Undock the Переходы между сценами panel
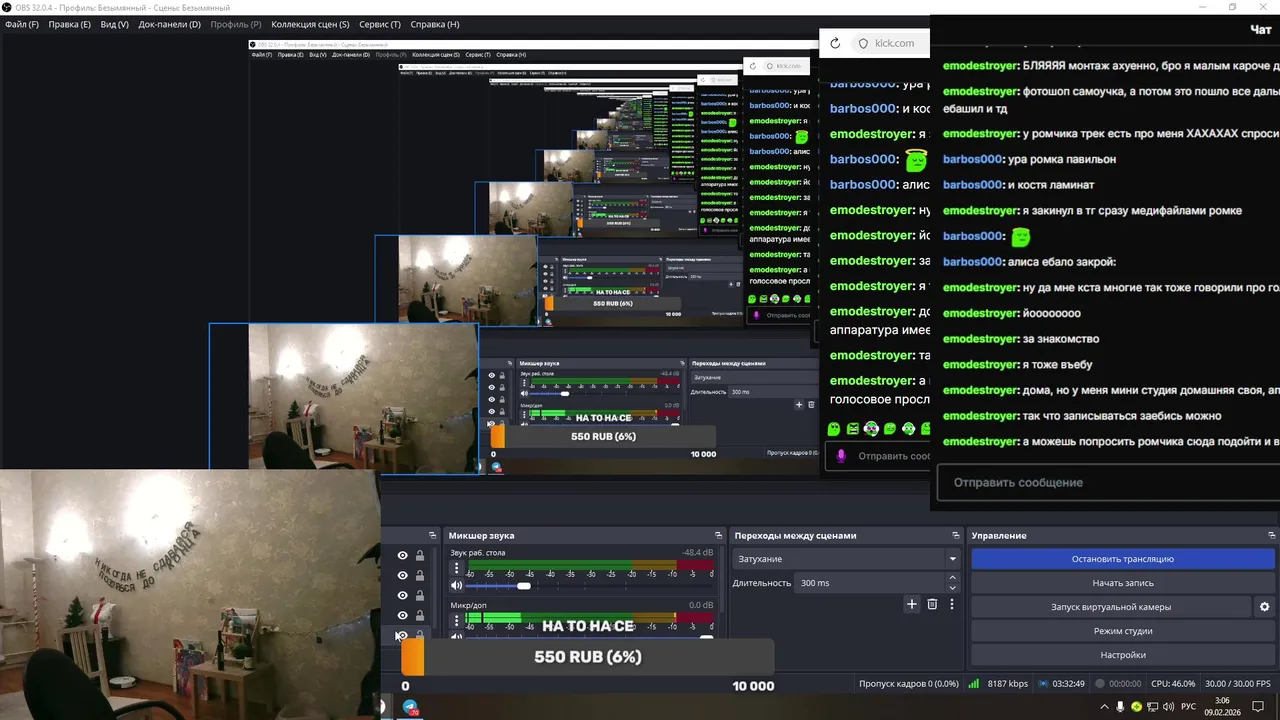Viewport: 1280px width, 720px height. pos(957,536)
